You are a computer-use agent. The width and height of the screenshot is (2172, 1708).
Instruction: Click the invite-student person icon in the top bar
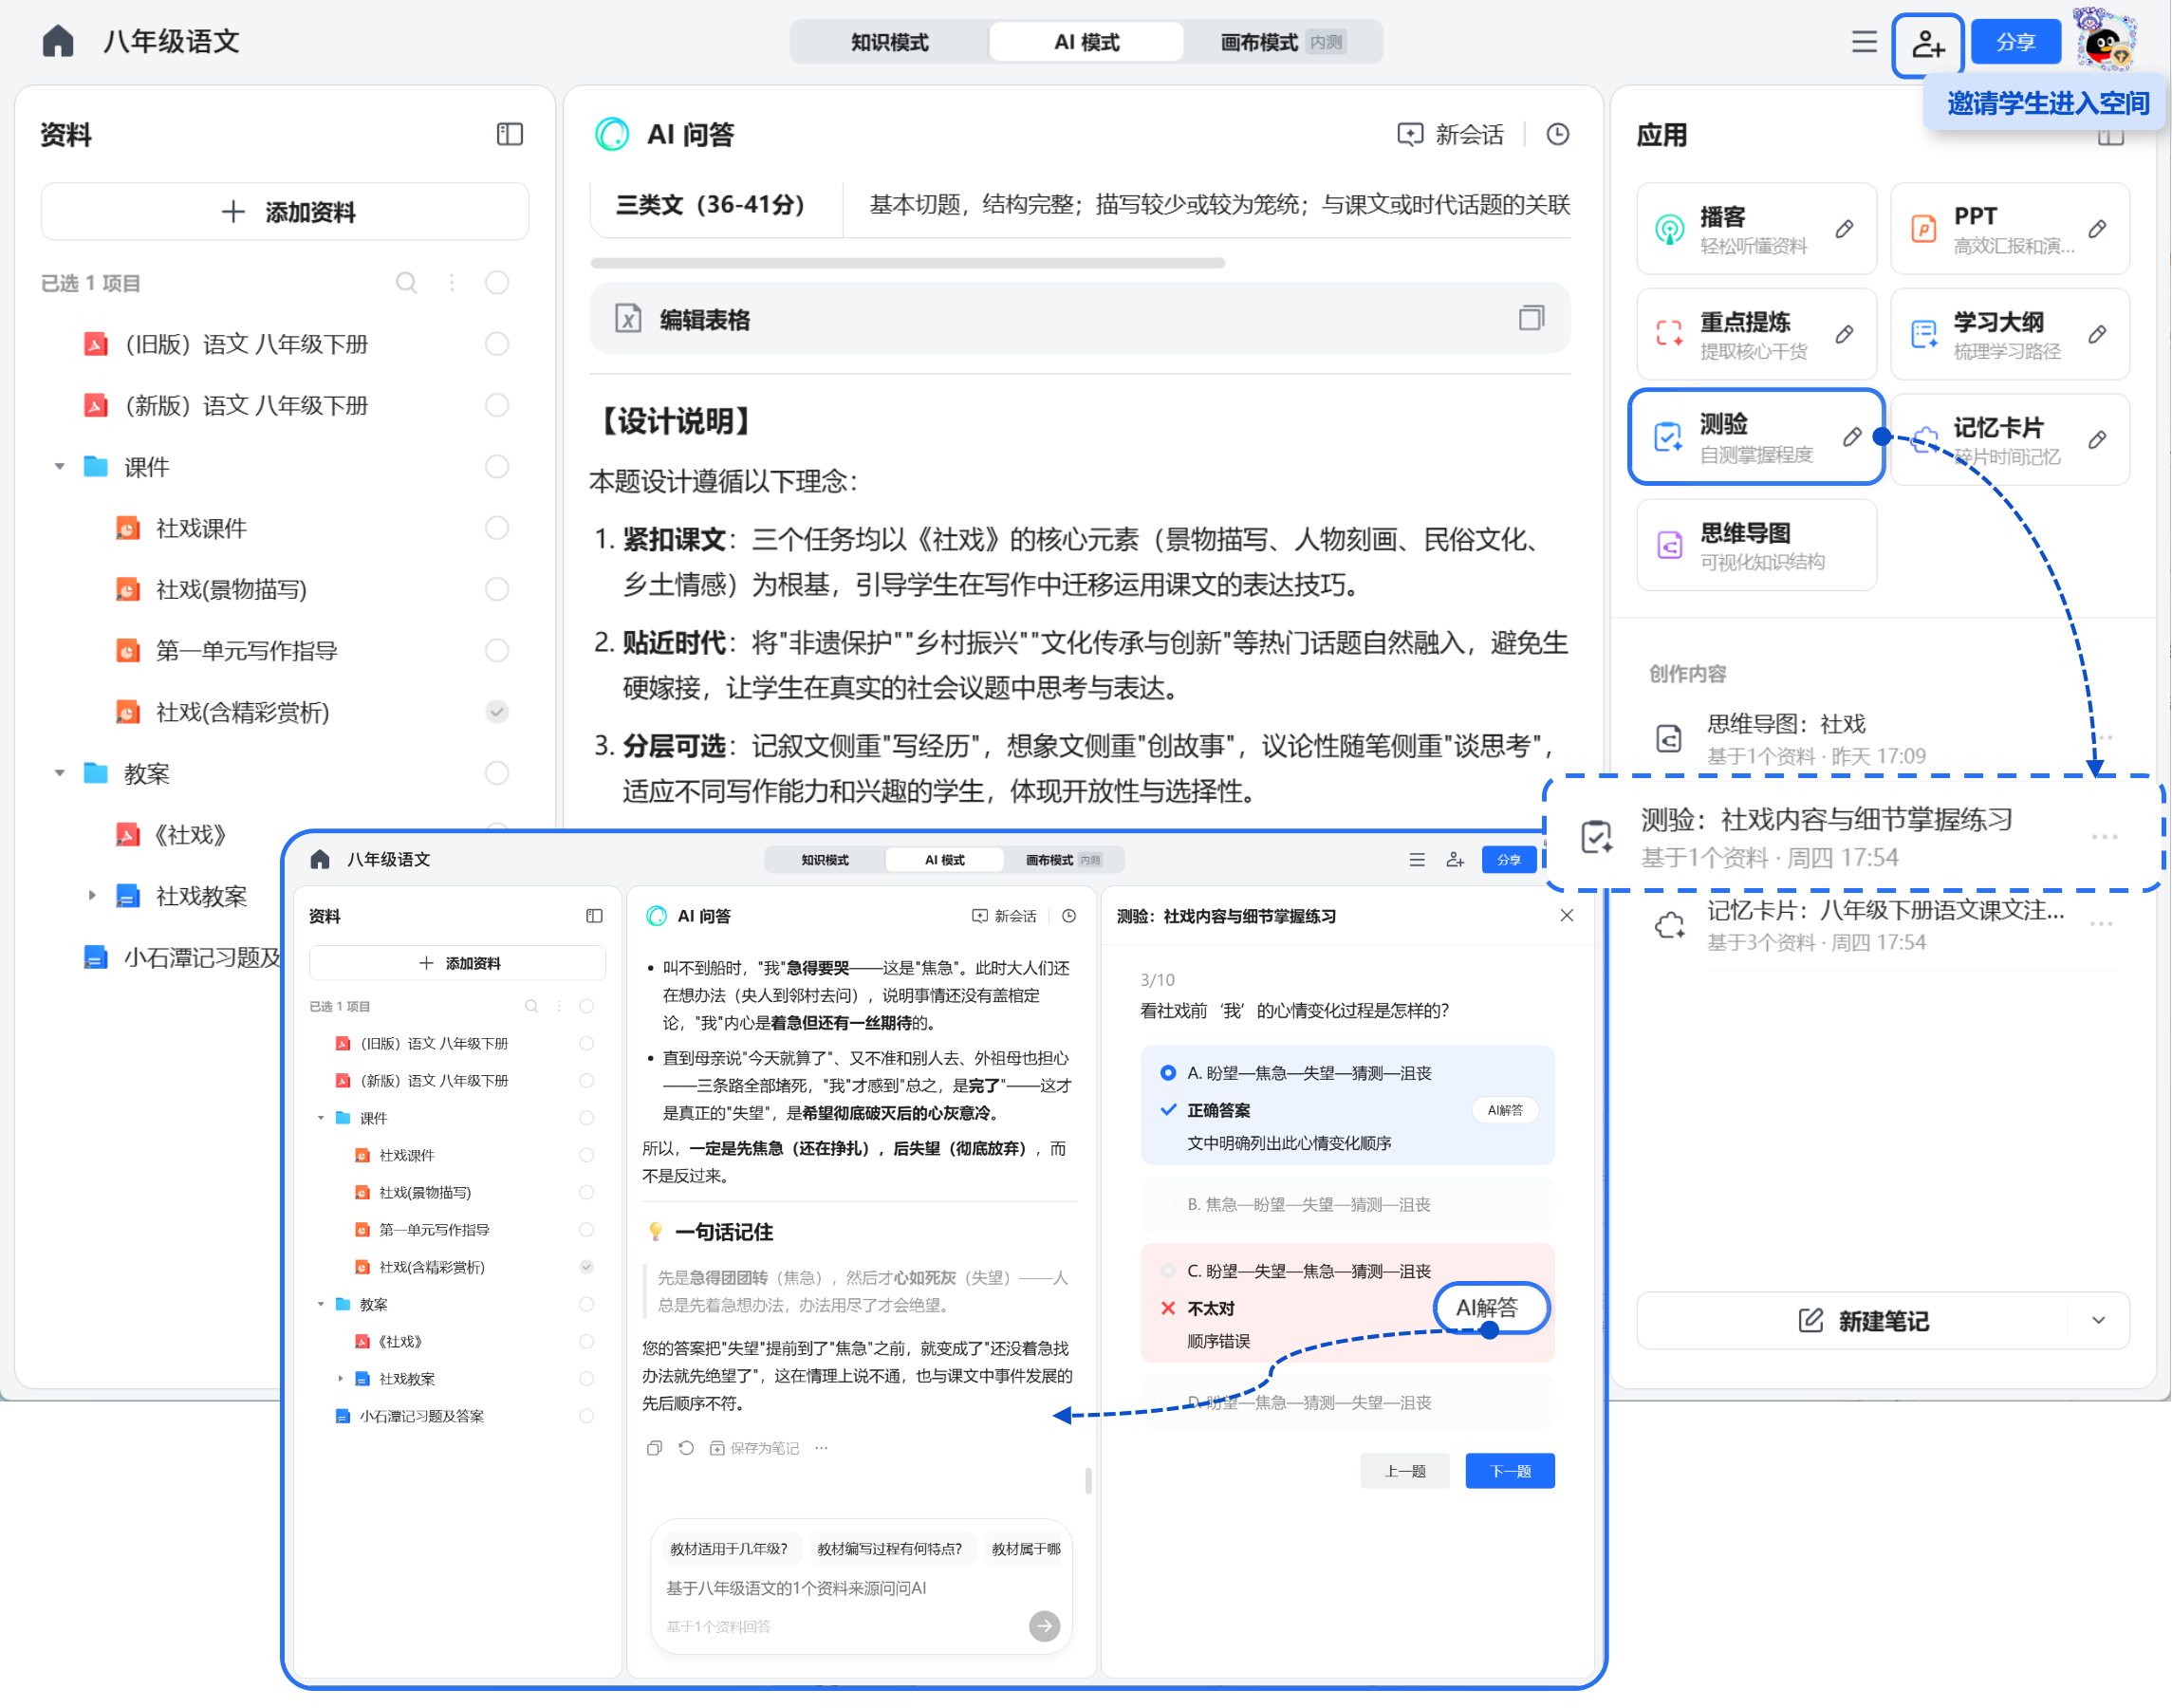pyautogui.click(x=1927, y=43)
